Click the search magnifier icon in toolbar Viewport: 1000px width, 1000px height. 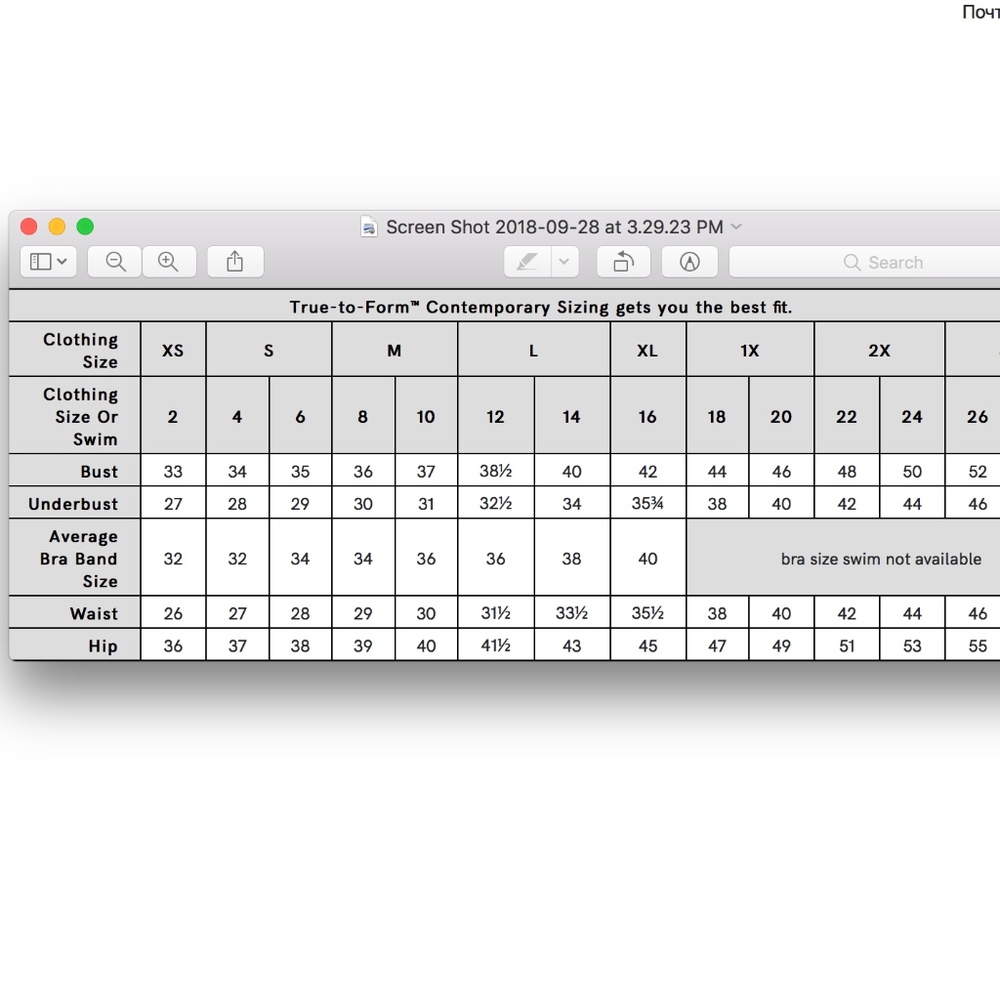(852, 262)
